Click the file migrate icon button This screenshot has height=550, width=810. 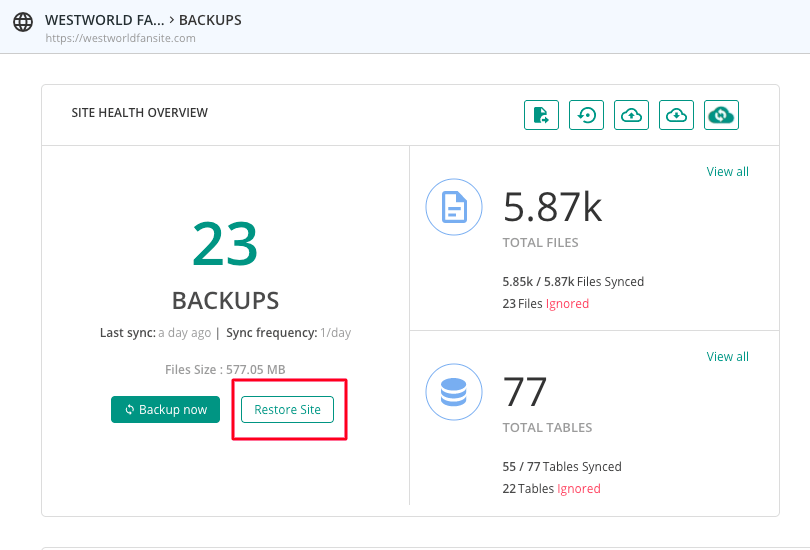[541, 115]
